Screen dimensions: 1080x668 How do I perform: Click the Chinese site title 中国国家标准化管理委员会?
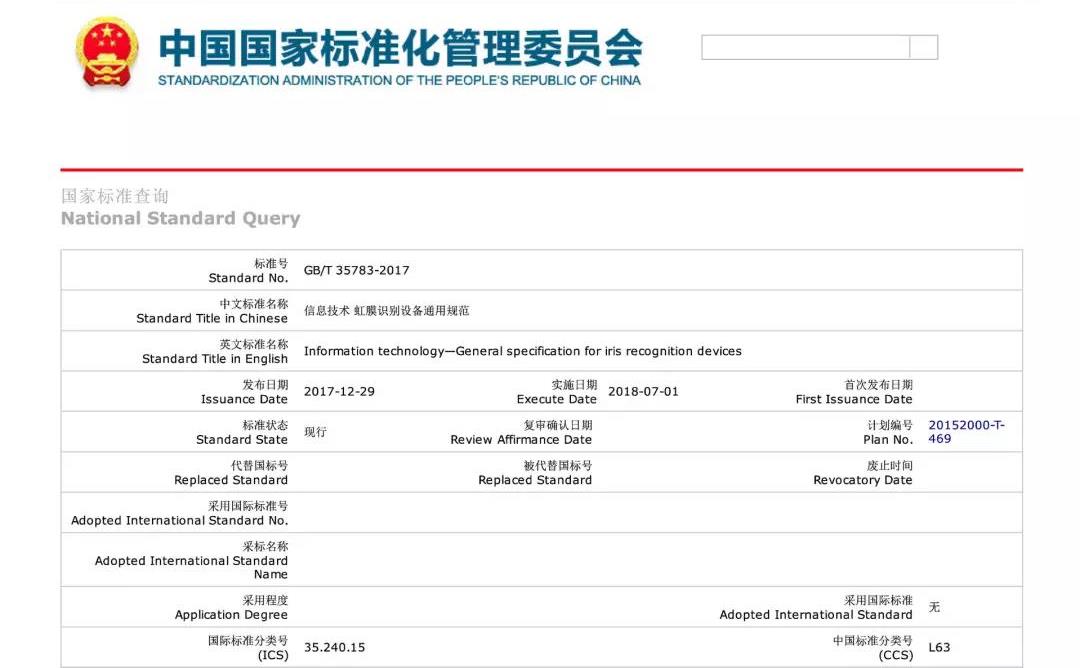tap(400, 46)
